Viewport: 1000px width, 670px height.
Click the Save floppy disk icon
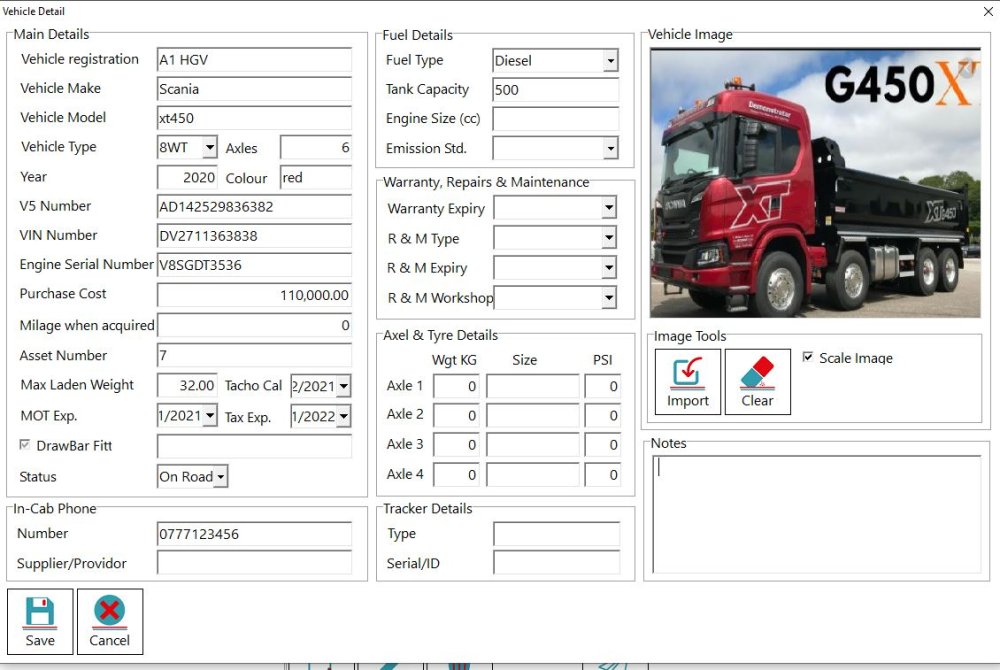tap(40, 612)
